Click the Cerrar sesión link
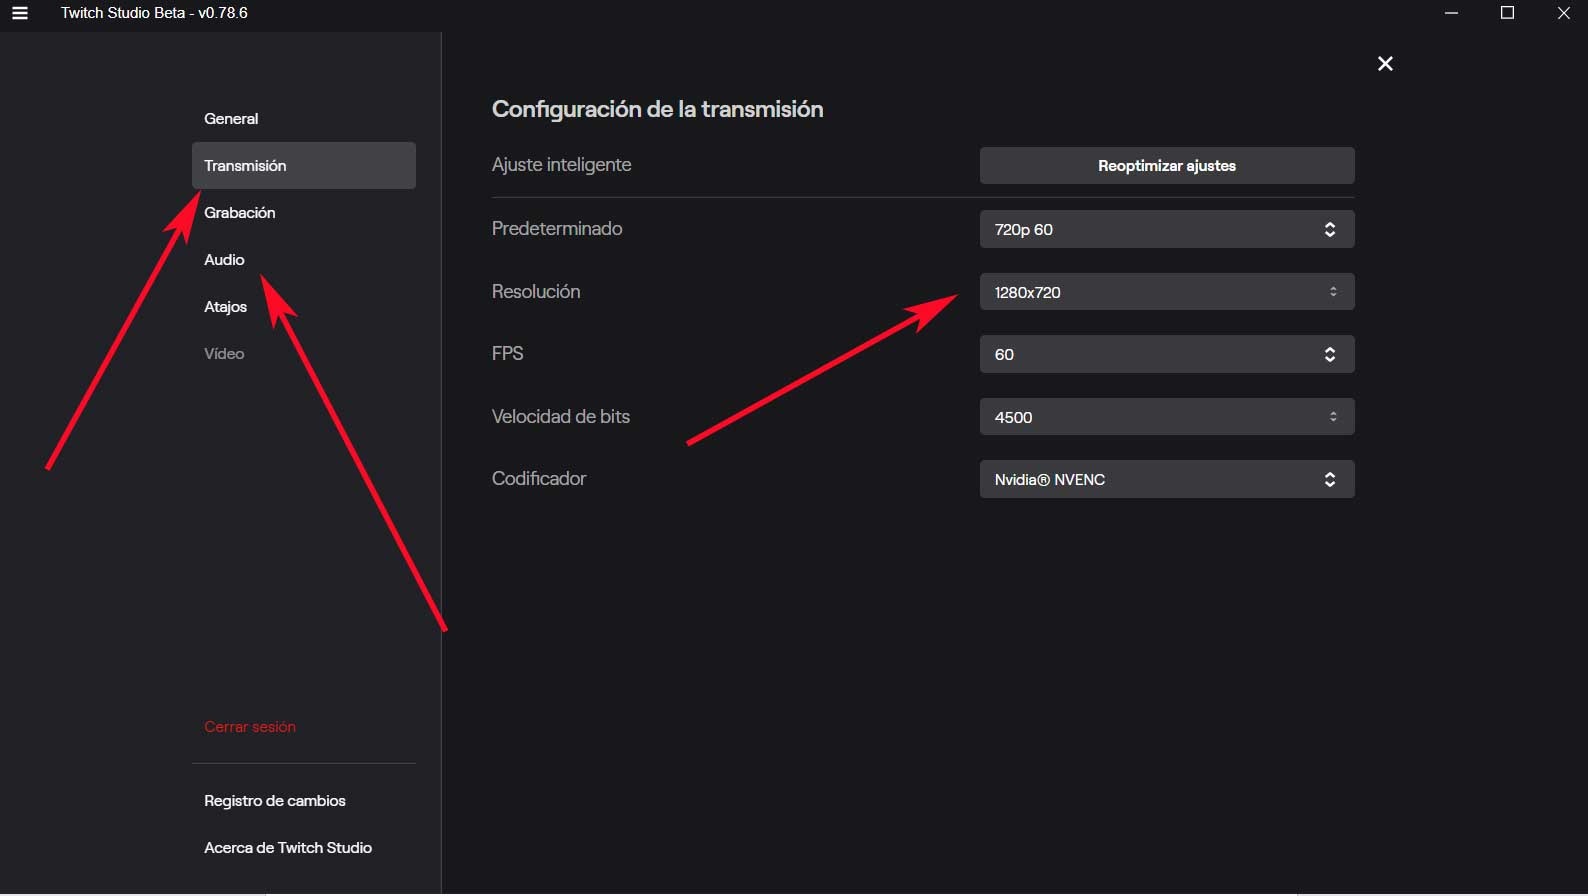Image resolution: width=1588 pixels, height=896 pixels. point(250,727)
